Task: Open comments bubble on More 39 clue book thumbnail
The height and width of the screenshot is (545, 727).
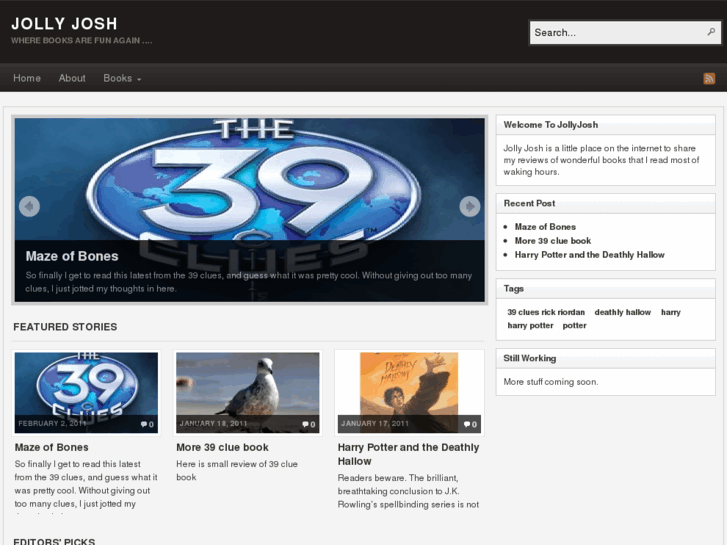Action: click(x=309, y=424)
